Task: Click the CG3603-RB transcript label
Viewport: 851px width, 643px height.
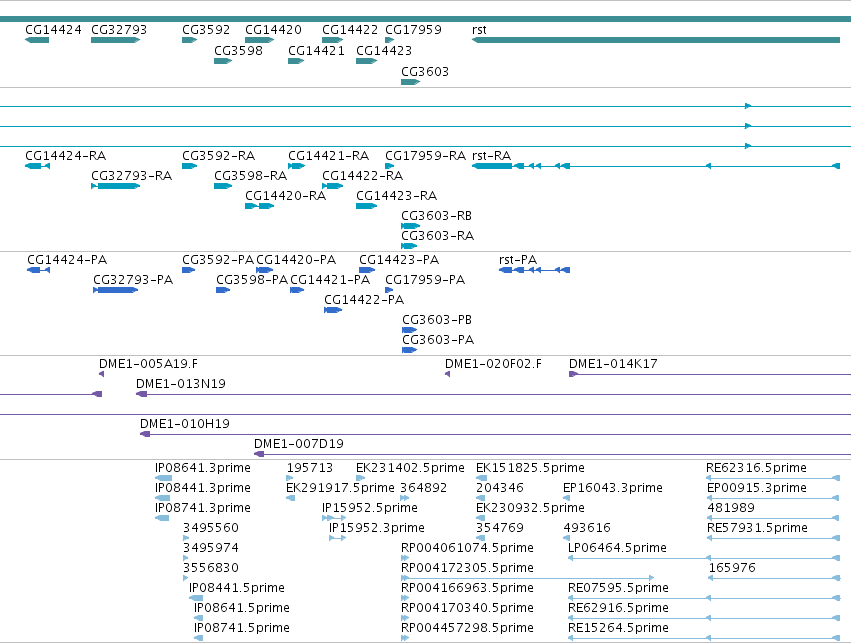Action: point(437,216)
